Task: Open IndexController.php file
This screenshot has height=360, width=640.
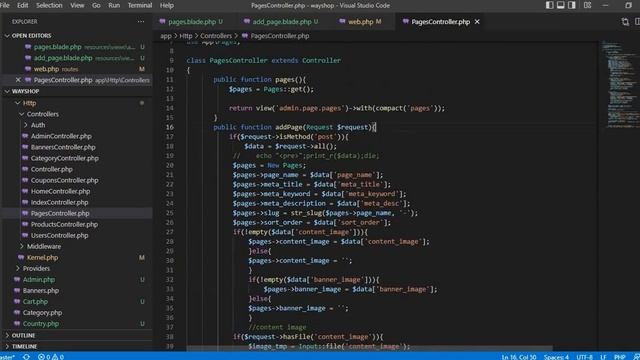Action: pos(77,202)
